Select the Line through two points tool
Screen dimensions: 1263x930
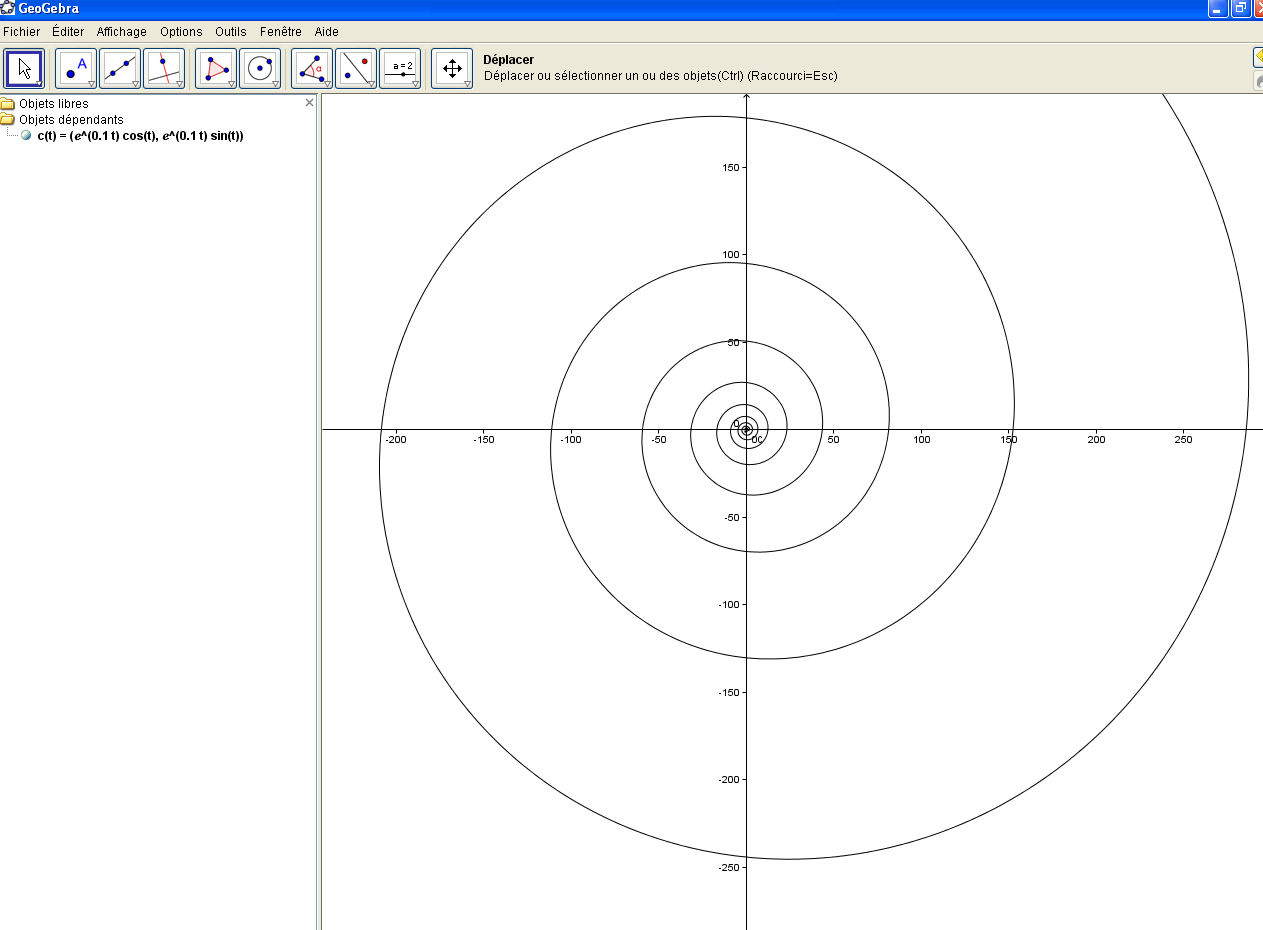click(120, 69)
